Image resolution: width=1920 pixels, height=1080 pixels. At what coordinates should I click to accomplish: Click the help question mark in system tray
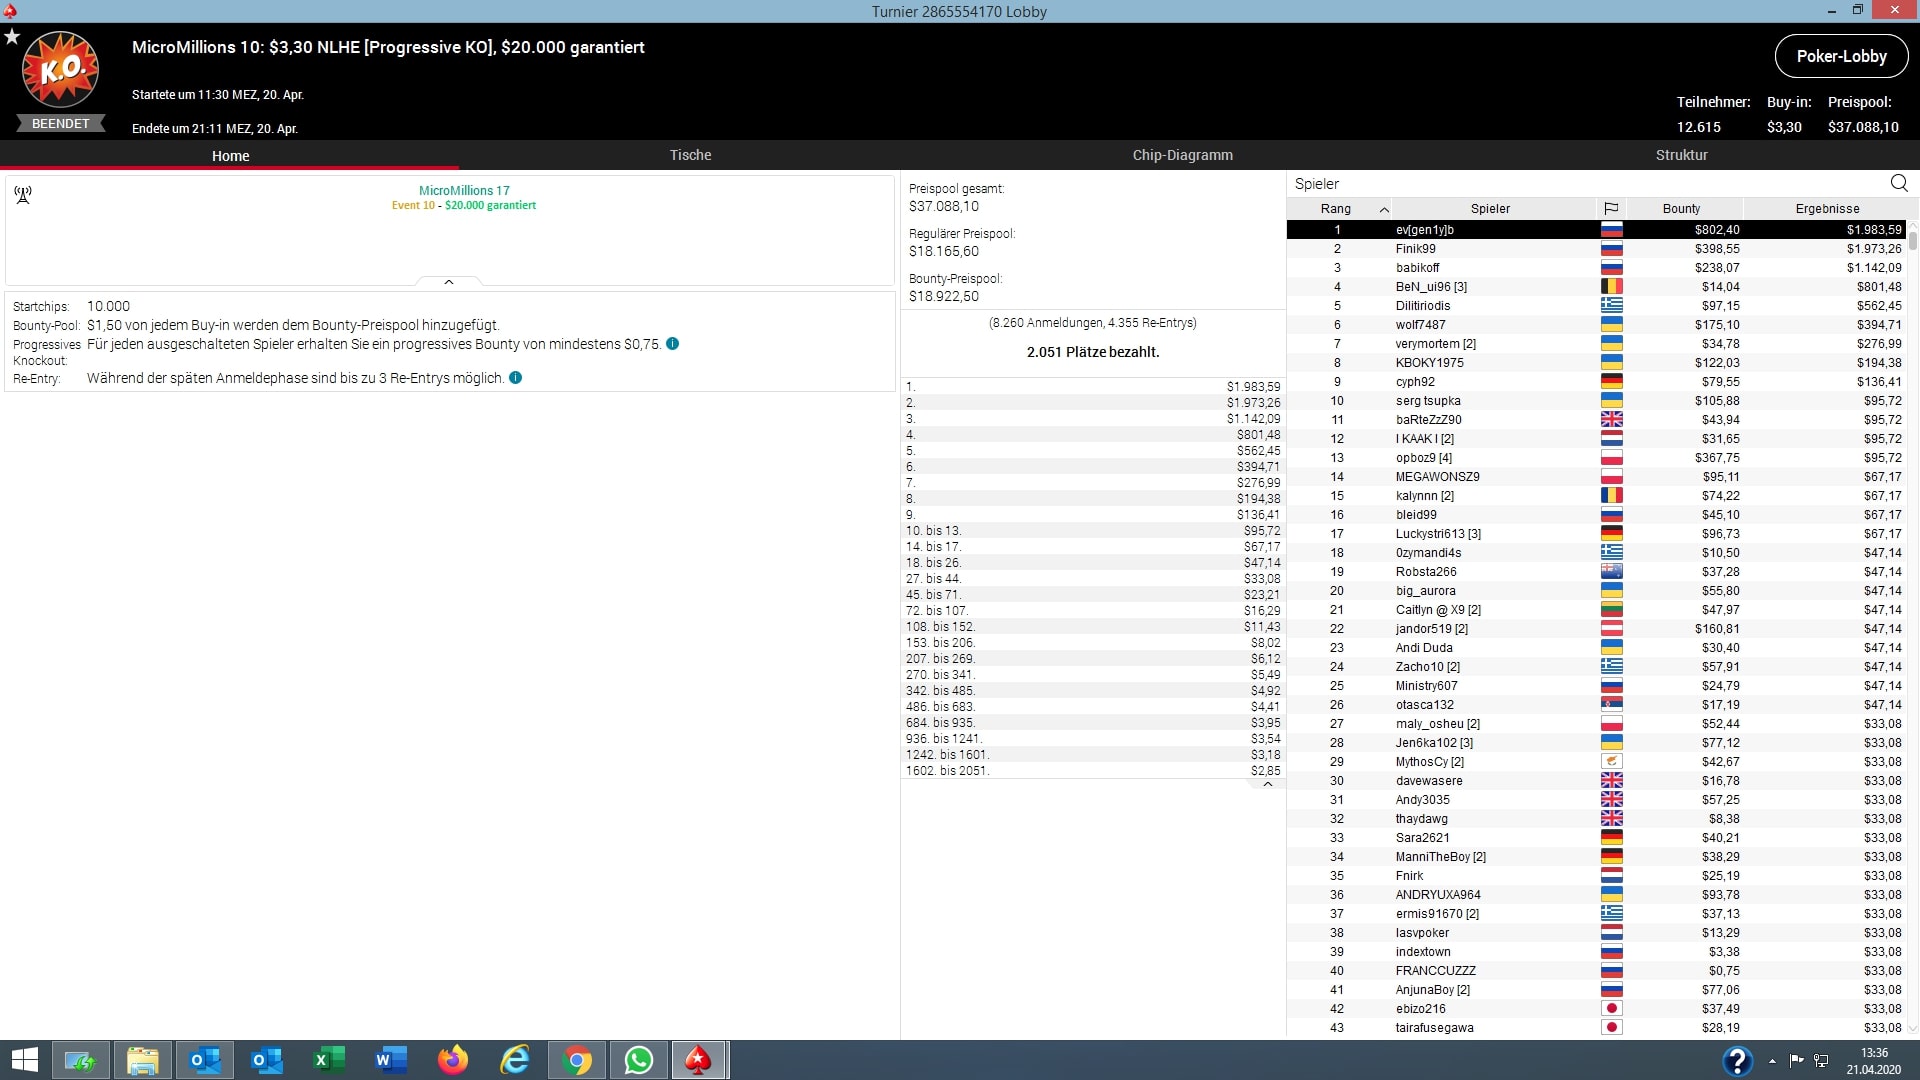(x=1737, y=1060)
